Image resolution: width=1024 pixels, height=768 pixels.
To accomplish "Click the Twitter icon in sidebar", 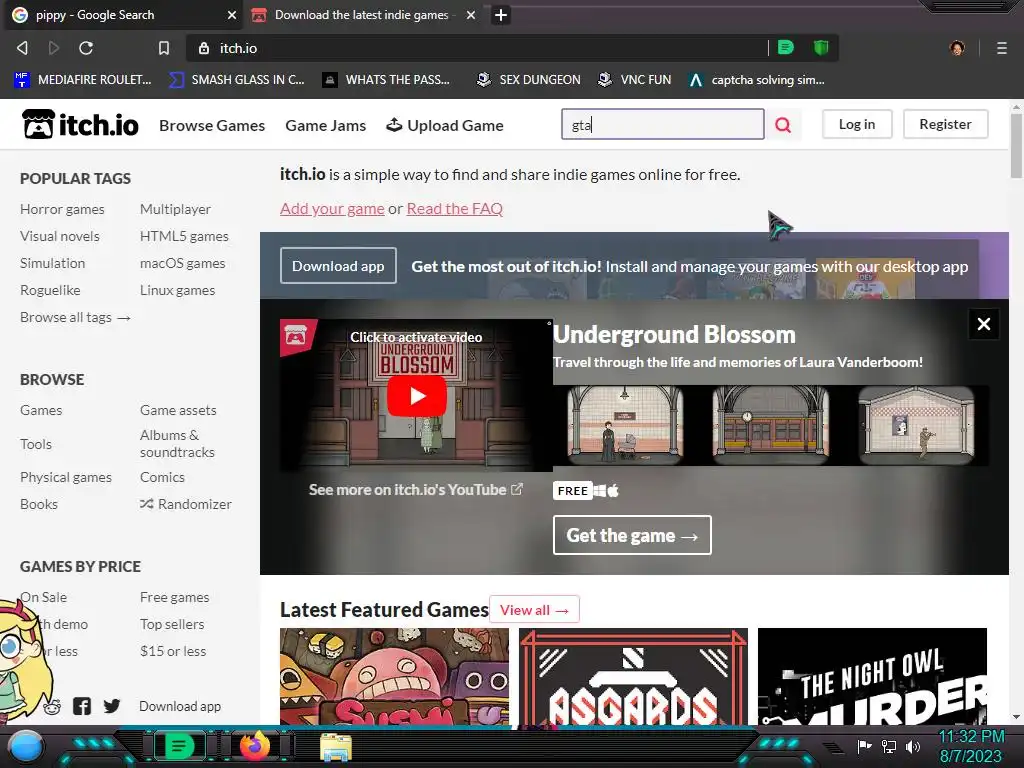I will pos(112,706).
